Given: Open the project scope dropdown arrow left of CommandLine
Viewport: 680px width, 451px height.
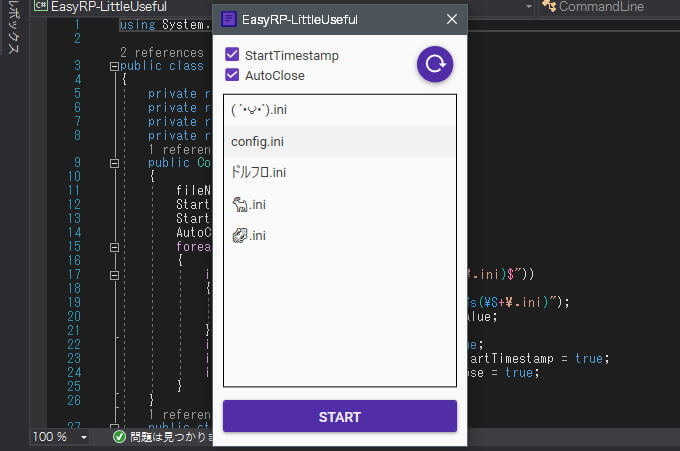Looking at the screenshot, I should pos(528,7).
